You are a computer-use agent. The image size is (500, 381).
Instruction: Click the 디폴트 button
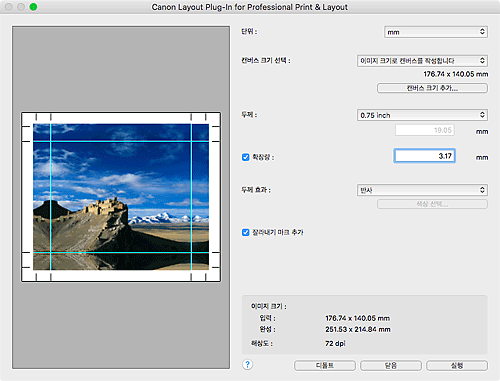click(x=325, y=366)
